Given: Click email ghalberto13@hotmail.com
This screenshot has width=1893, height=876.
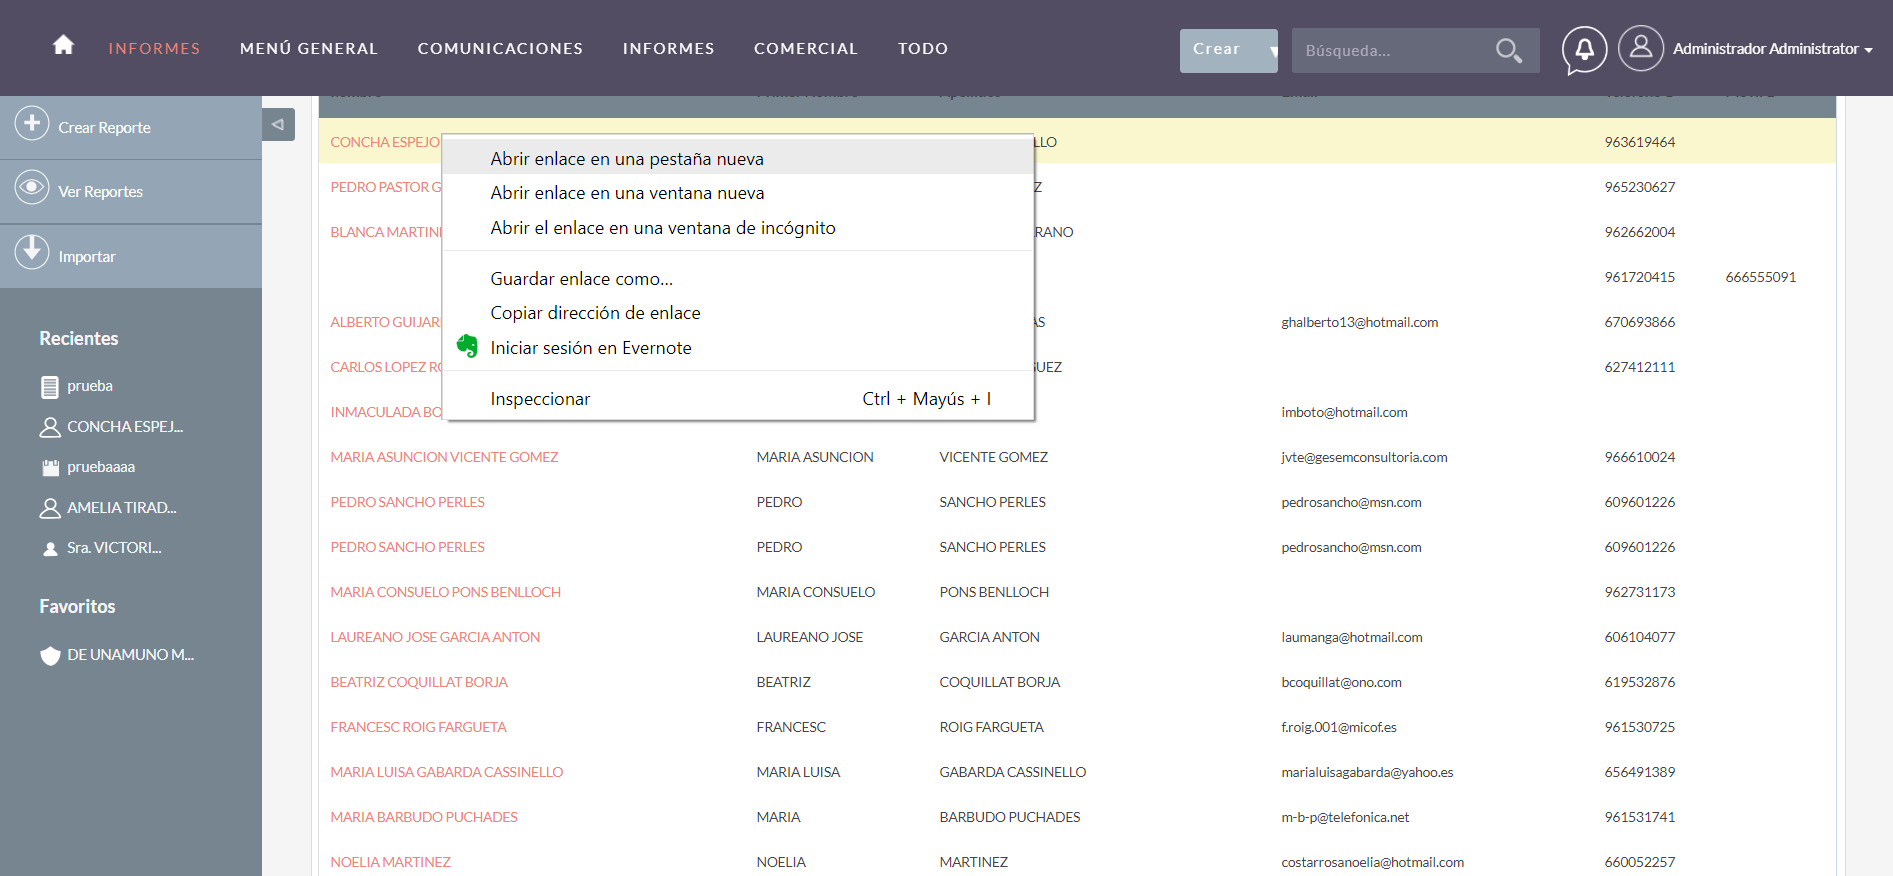Looking at the screenshot, I should tap(1359, 322).
